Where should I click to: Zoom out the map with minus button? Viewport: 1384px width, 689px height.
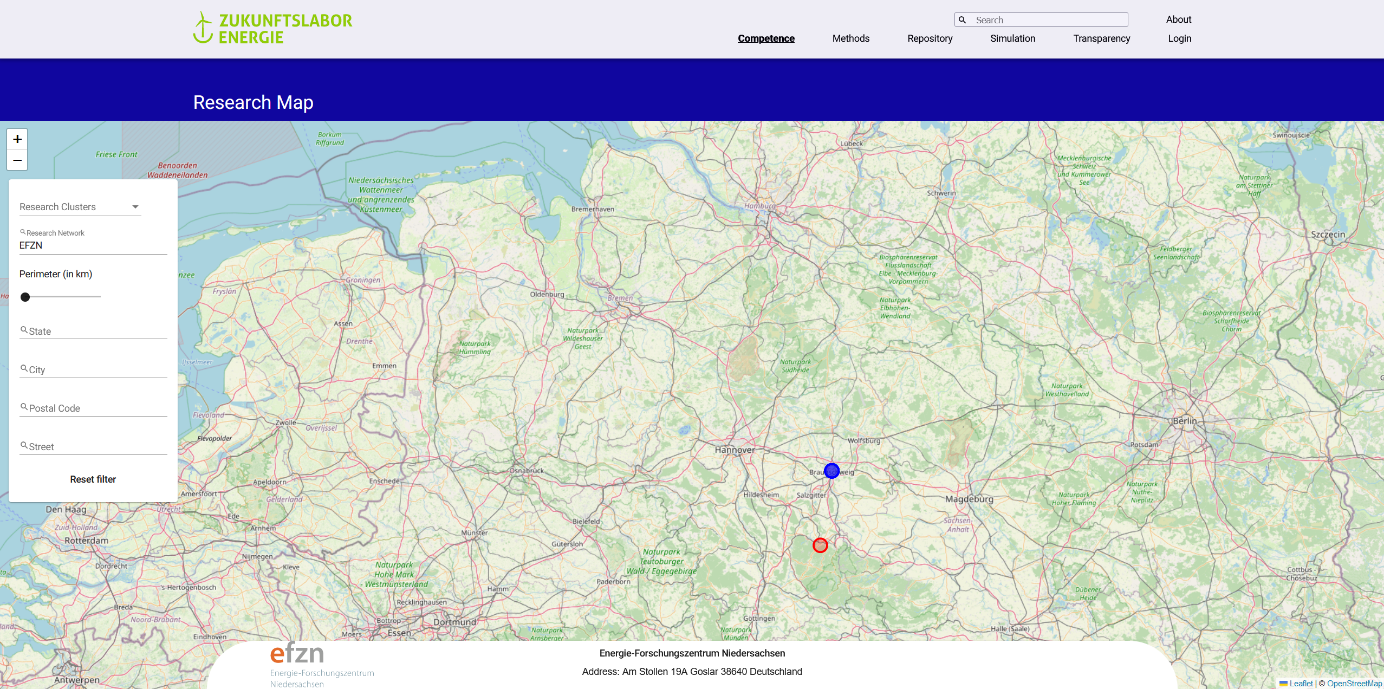[17, 160]
